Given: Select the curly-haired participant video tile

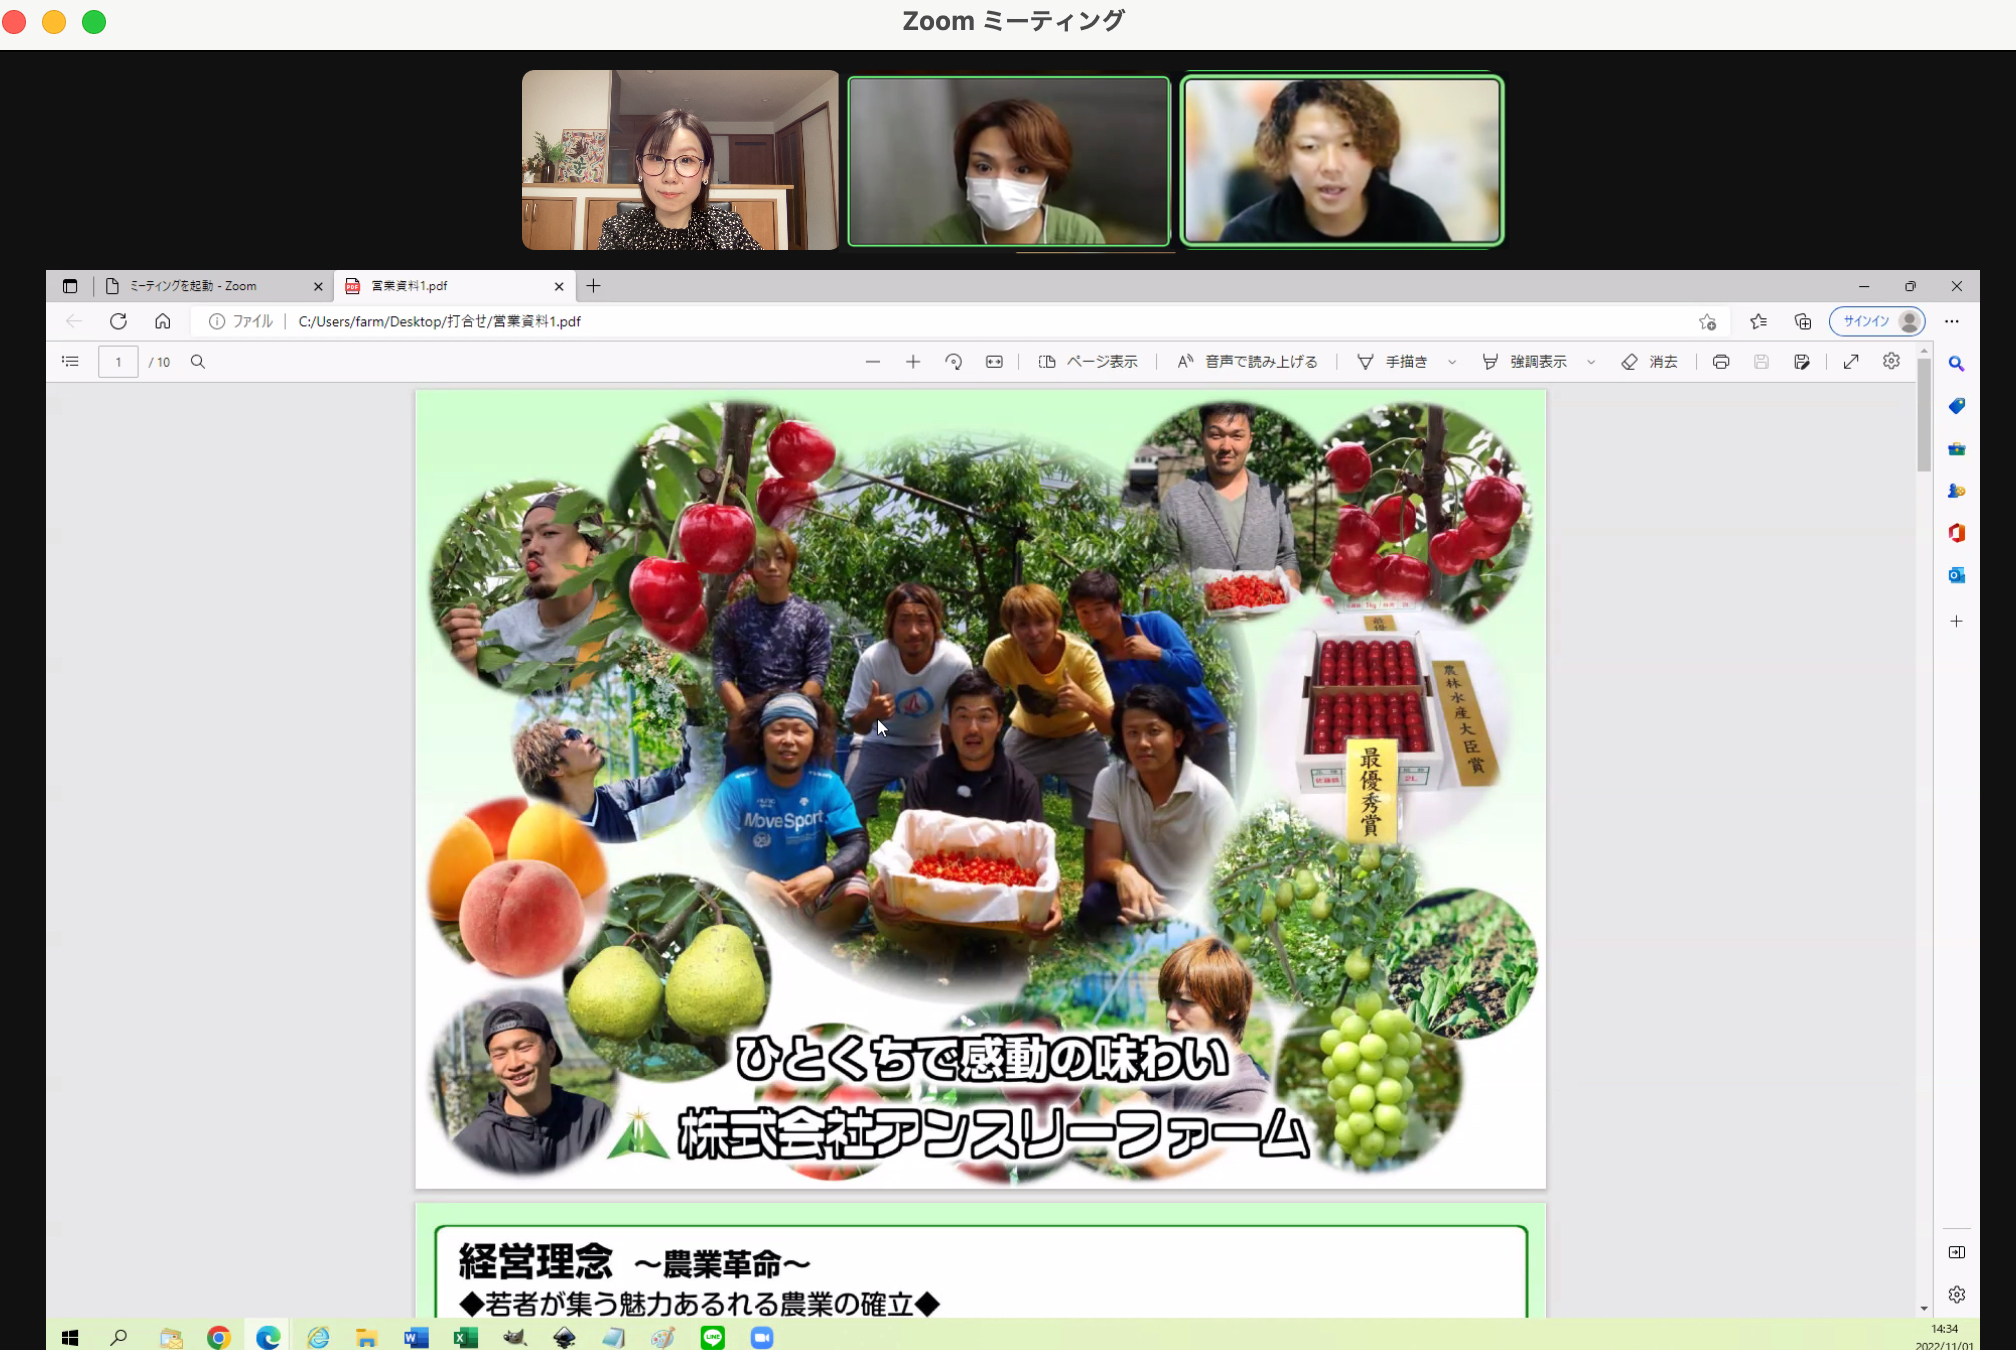Looking at the screenshot, I should point(1342,160).
